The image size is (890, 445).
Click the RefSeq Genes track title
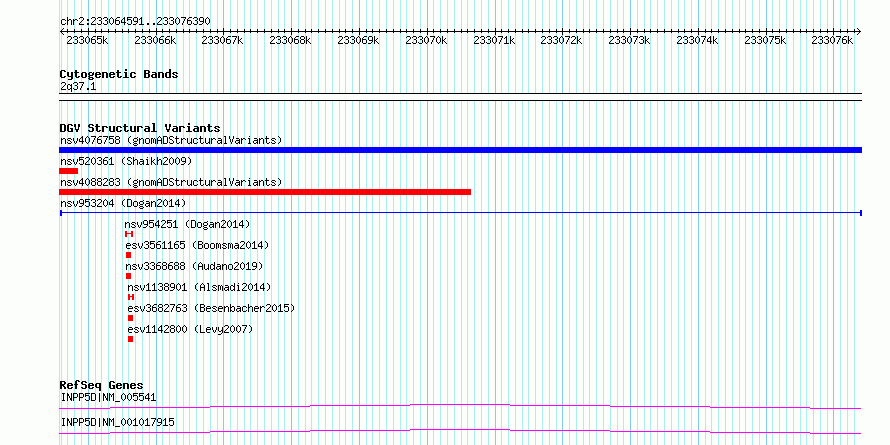(101, 385)
